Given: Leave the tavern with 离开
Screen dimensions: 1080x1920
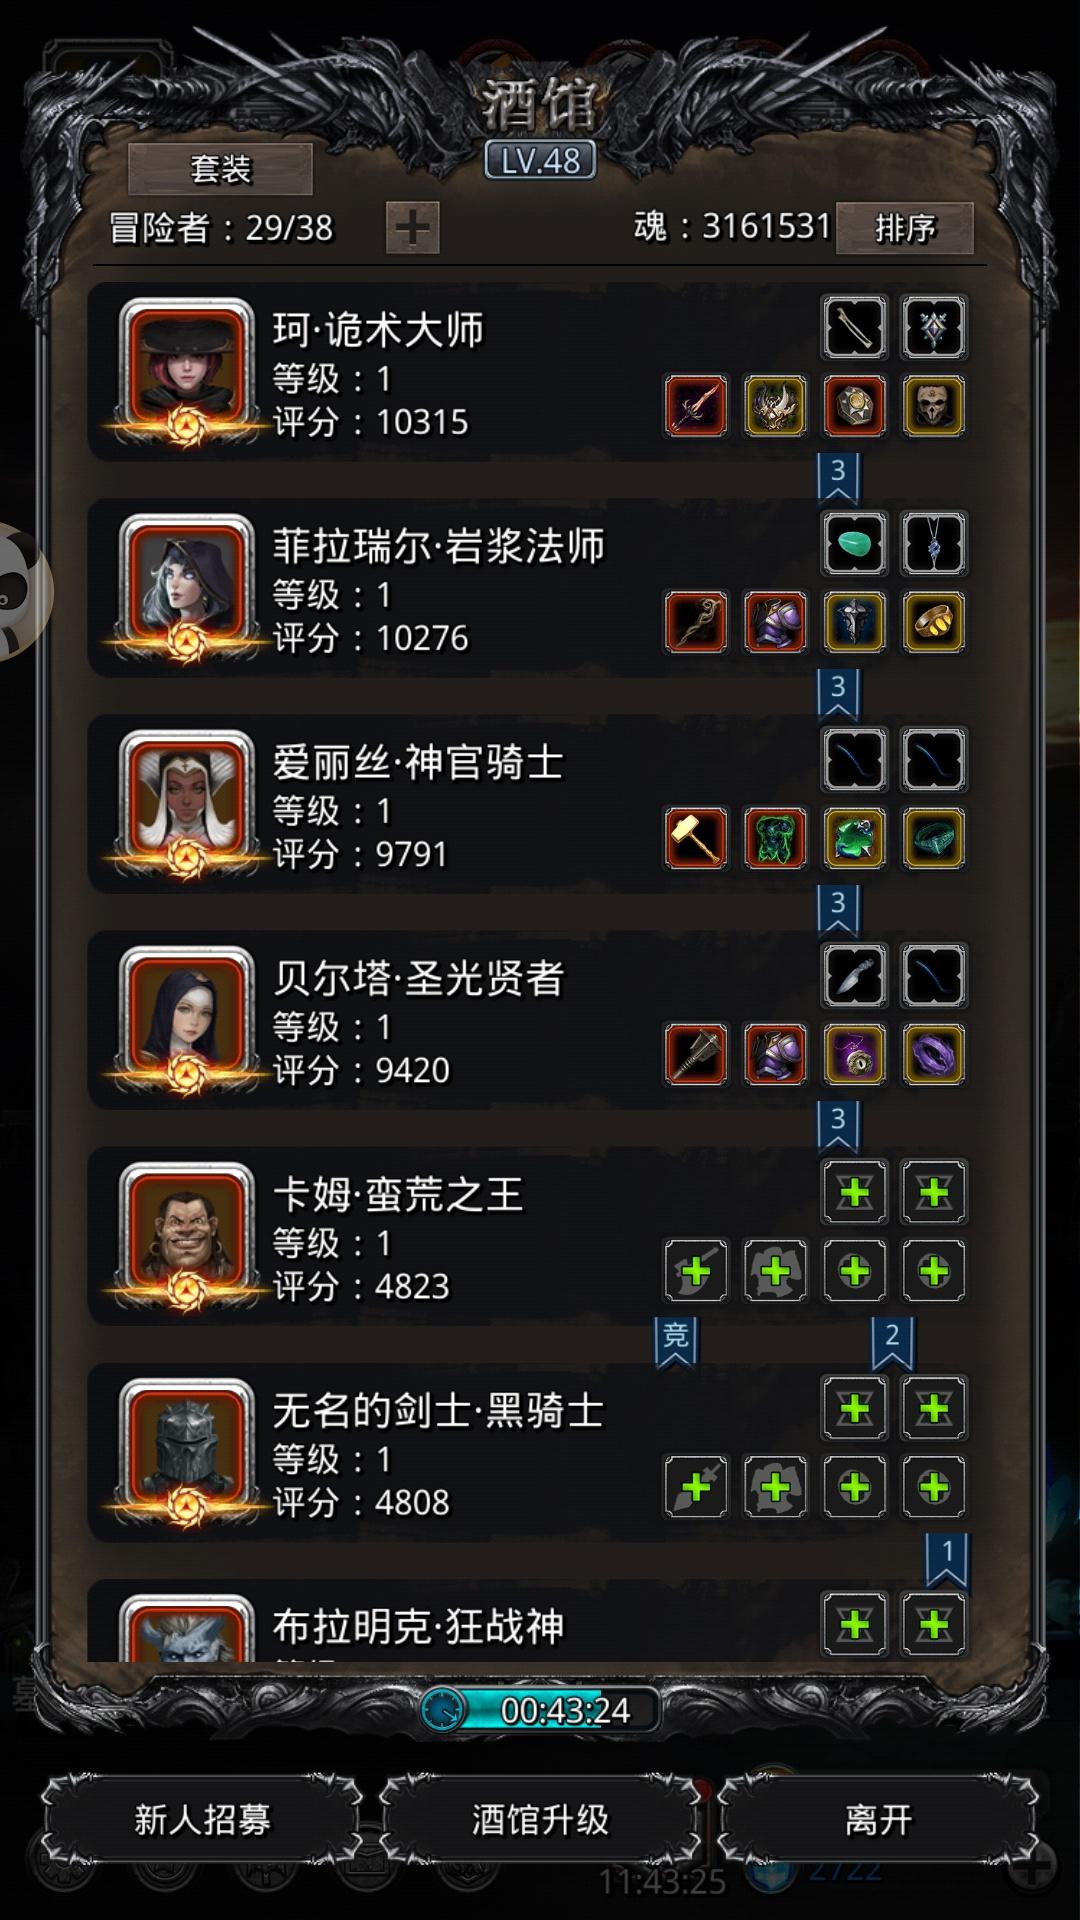Looking at the screenshot, I should click(878, 1819).
